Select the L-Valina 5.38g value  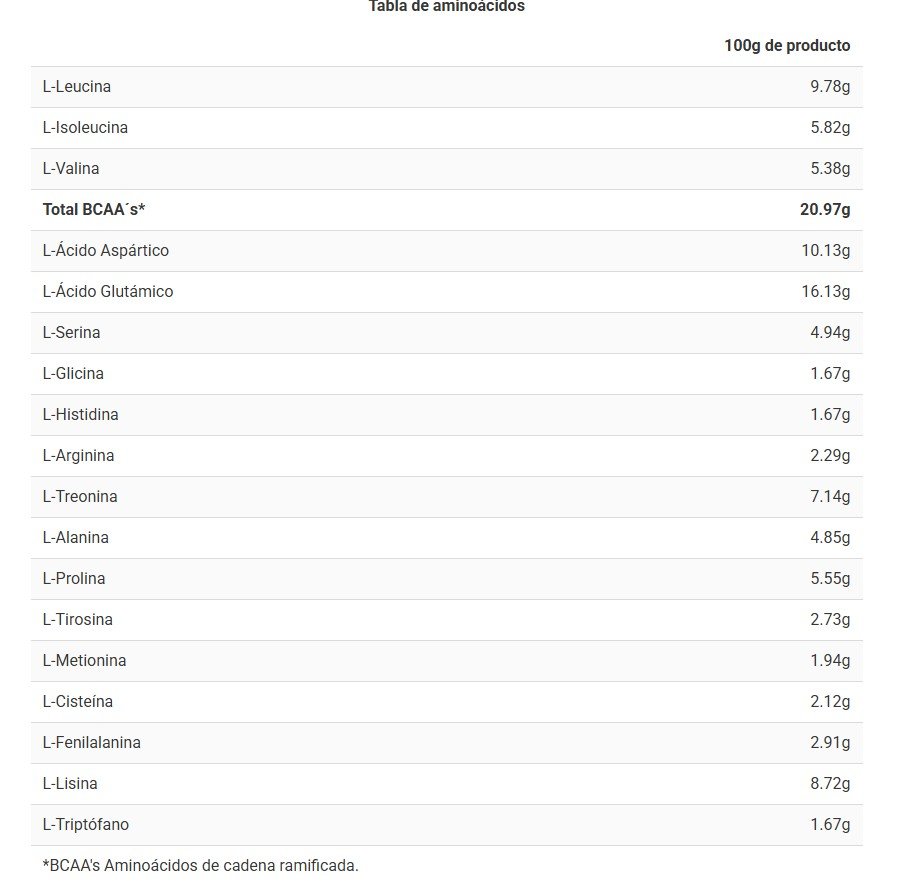pos(830,169)
